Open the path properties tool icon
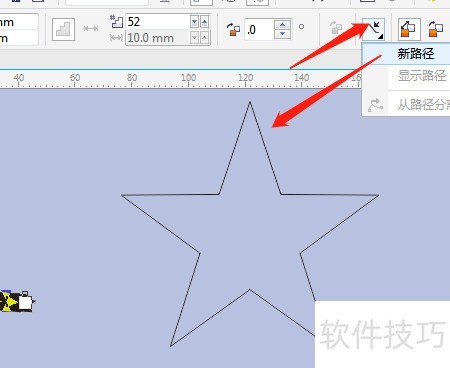 point(373,29)
